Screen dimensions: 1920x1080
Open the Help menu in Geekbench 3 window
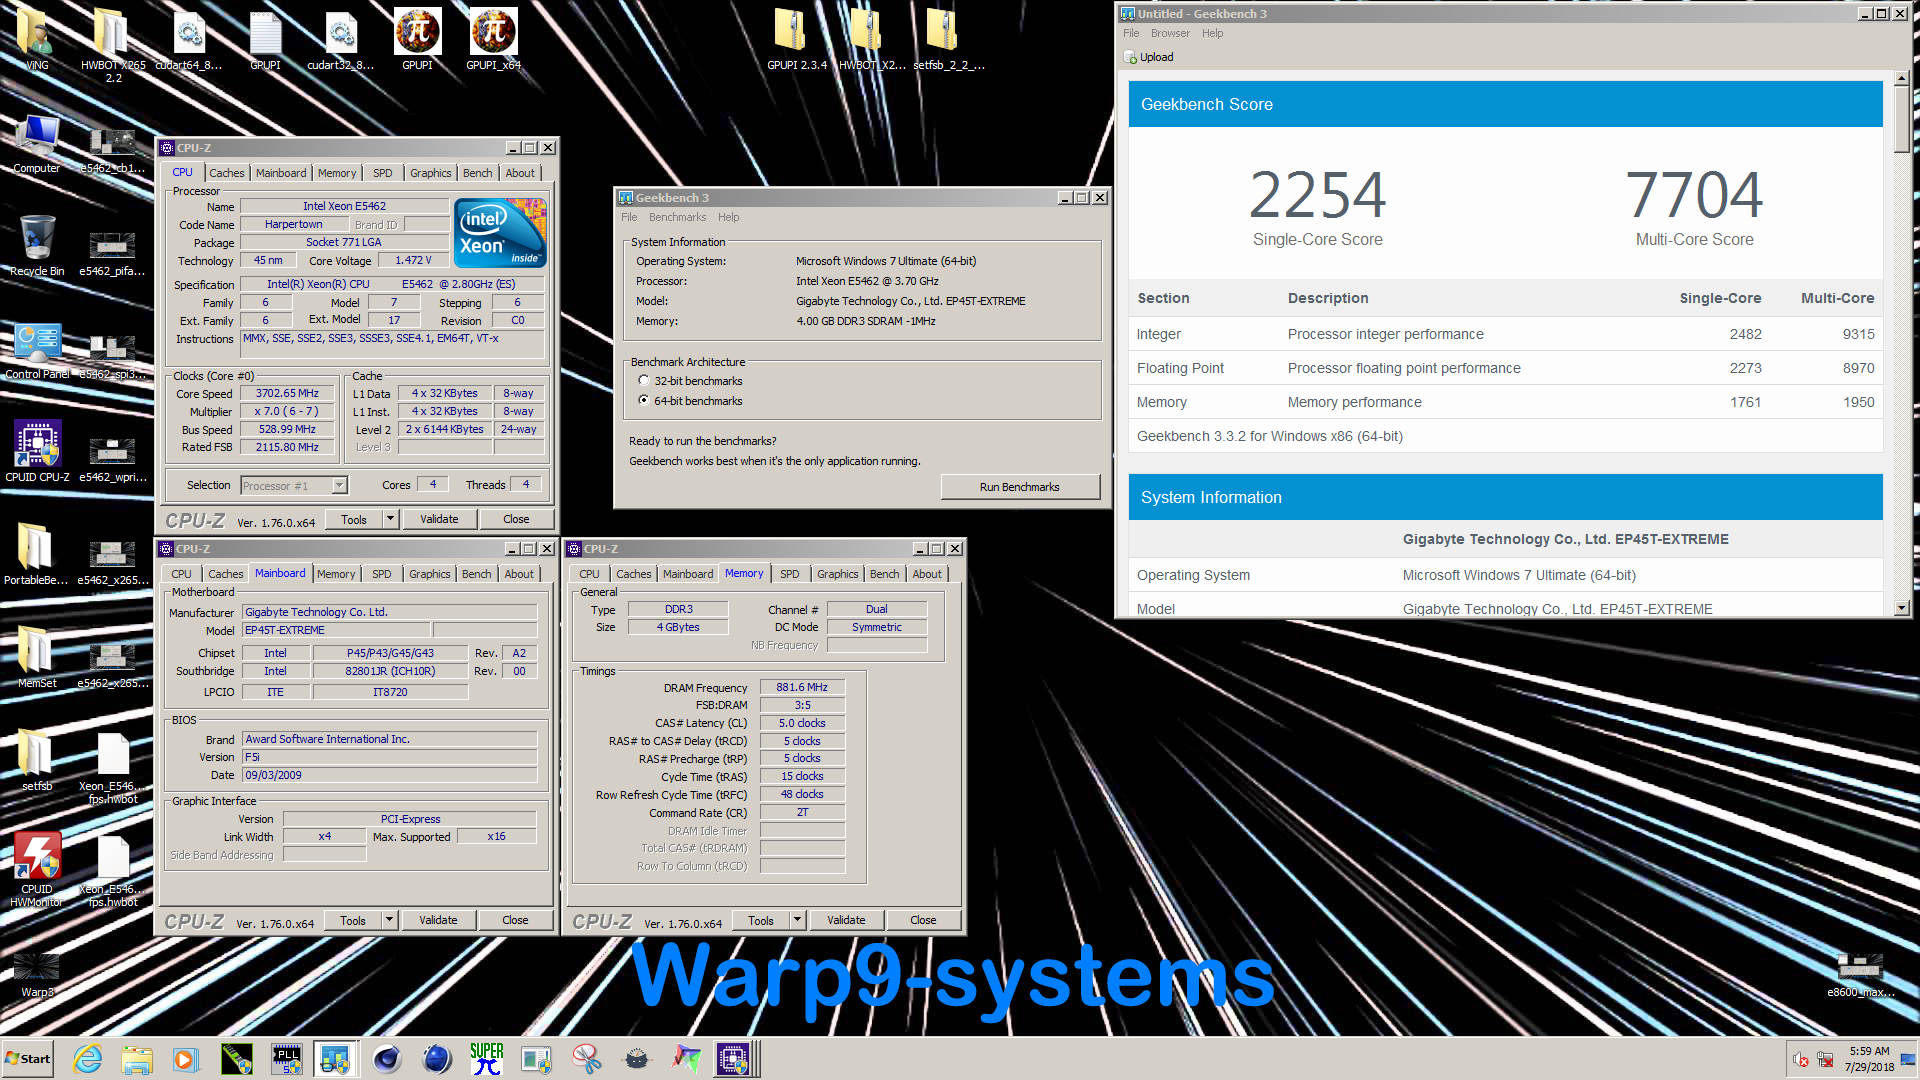point(728,217)
